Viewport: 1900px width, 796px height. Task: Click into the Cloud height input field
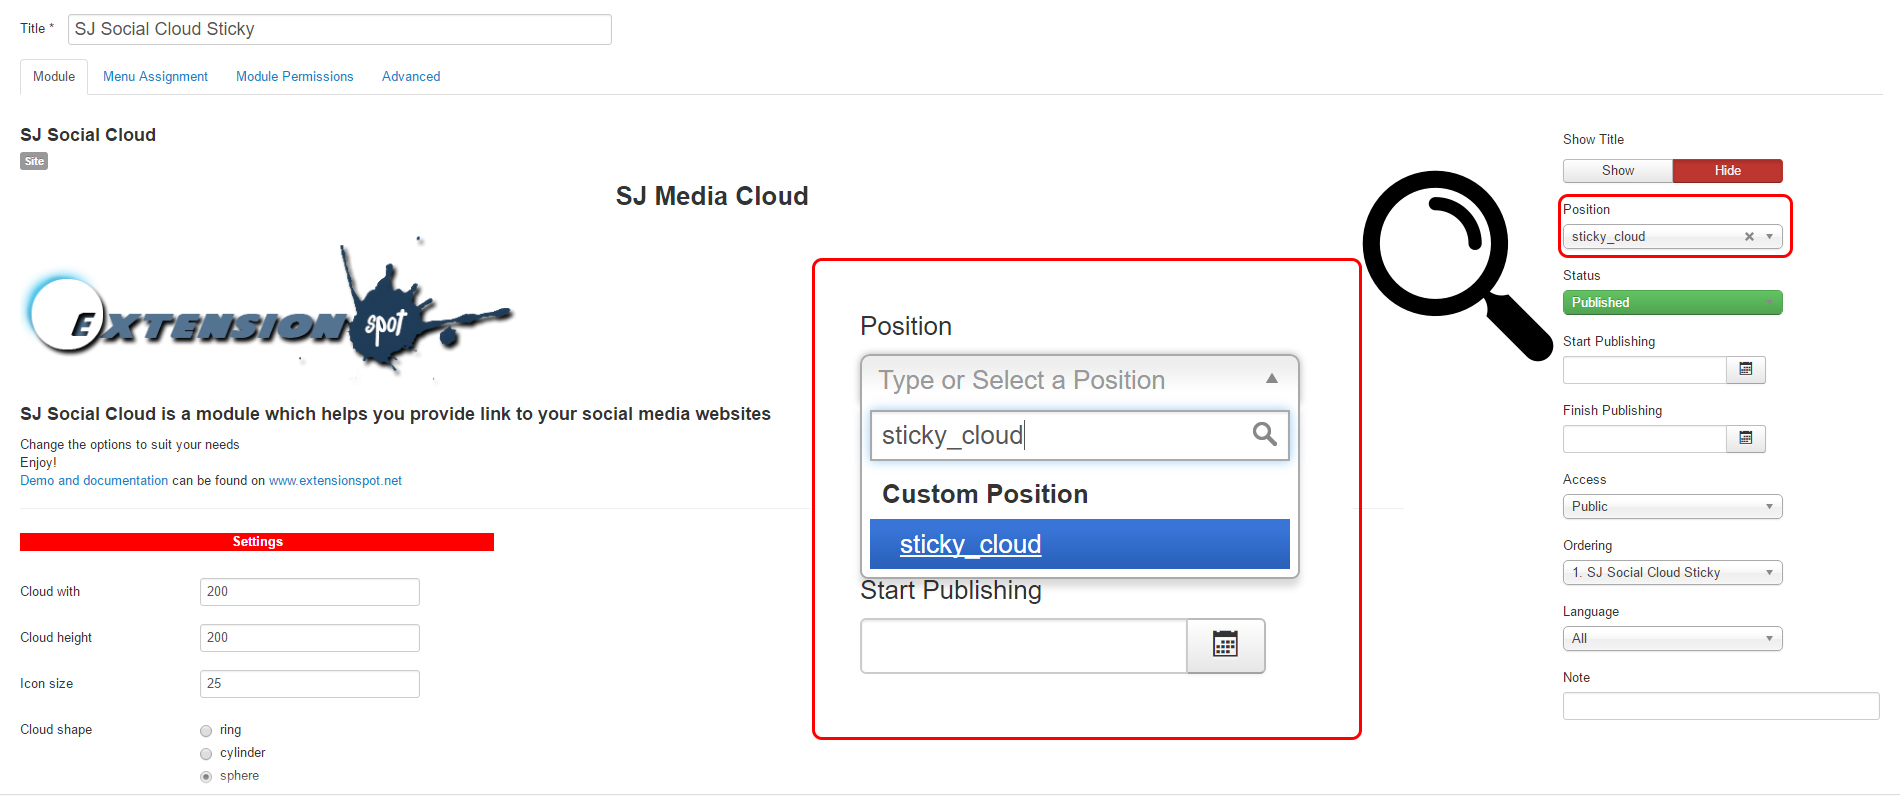[309, 638]
